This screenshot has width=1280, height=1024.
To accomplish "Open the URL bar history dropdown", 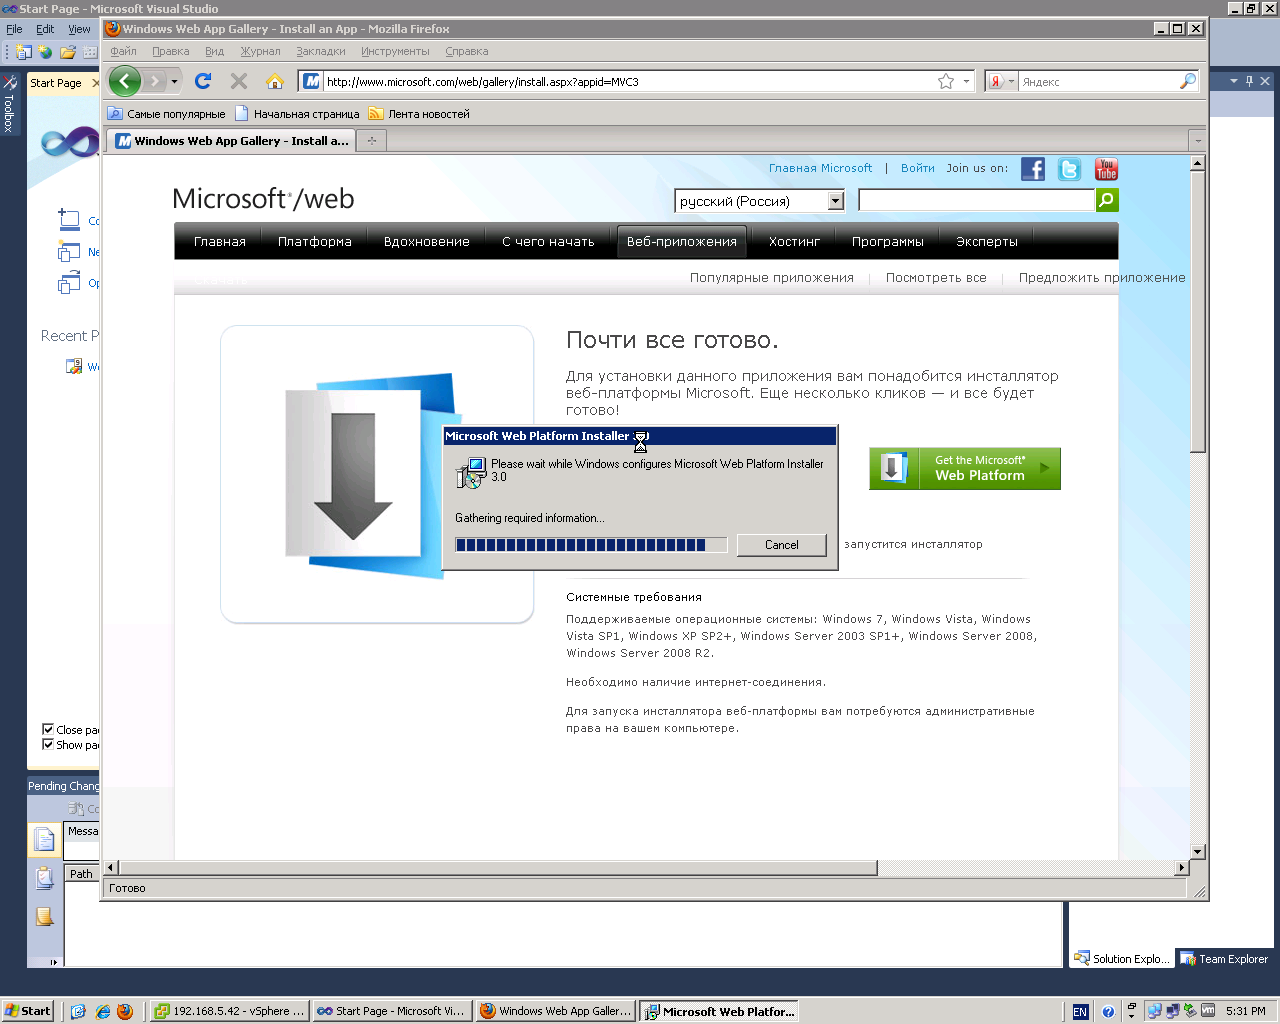I will (x=967, y=81).
